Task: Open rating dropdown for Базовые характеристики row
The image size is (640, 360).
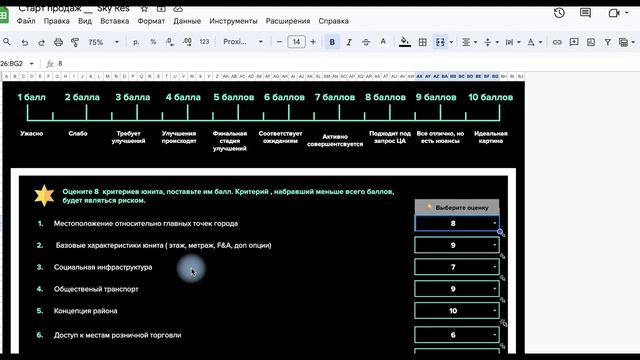Action: (x=495, y=245)
